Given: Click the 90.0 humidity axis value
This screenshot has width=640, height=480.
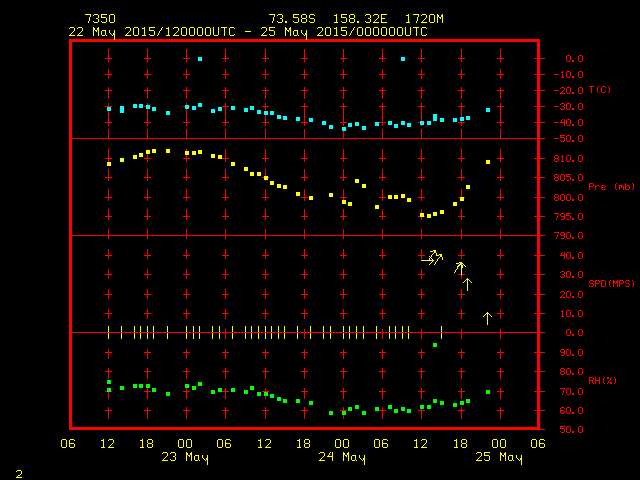Looking at the screenshot, I should pyautogui.click(x=571, y=353).
